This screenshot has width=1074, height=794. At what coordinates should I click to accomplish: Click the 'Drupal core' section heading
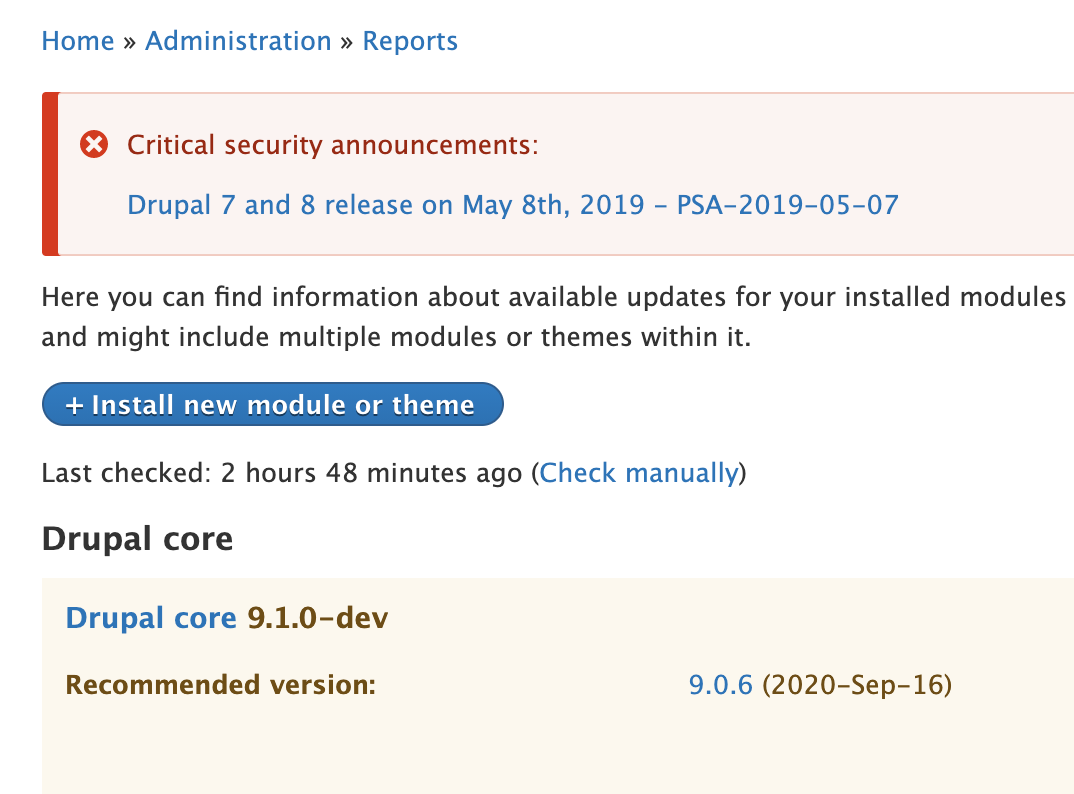click(137, 538)
